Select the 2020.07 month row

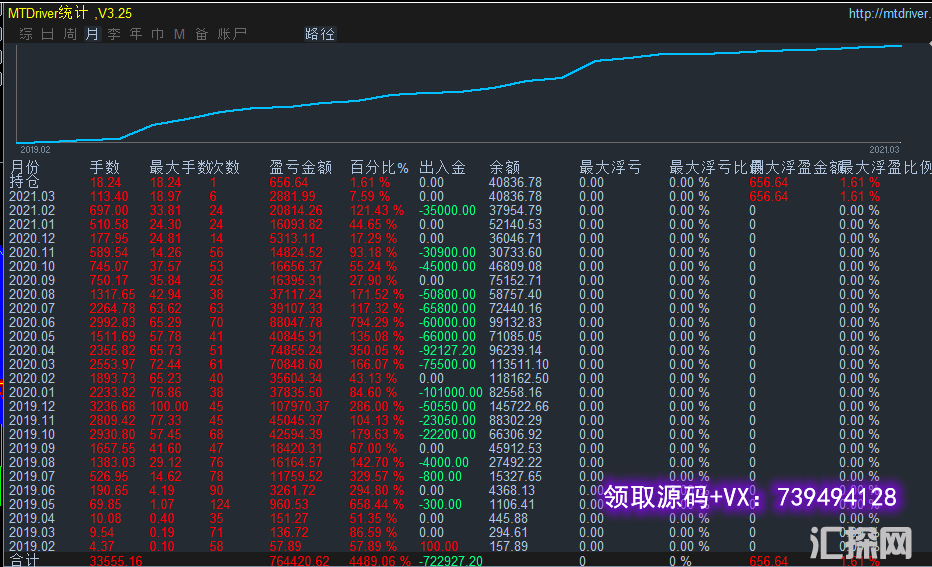(x=32, y=308)
